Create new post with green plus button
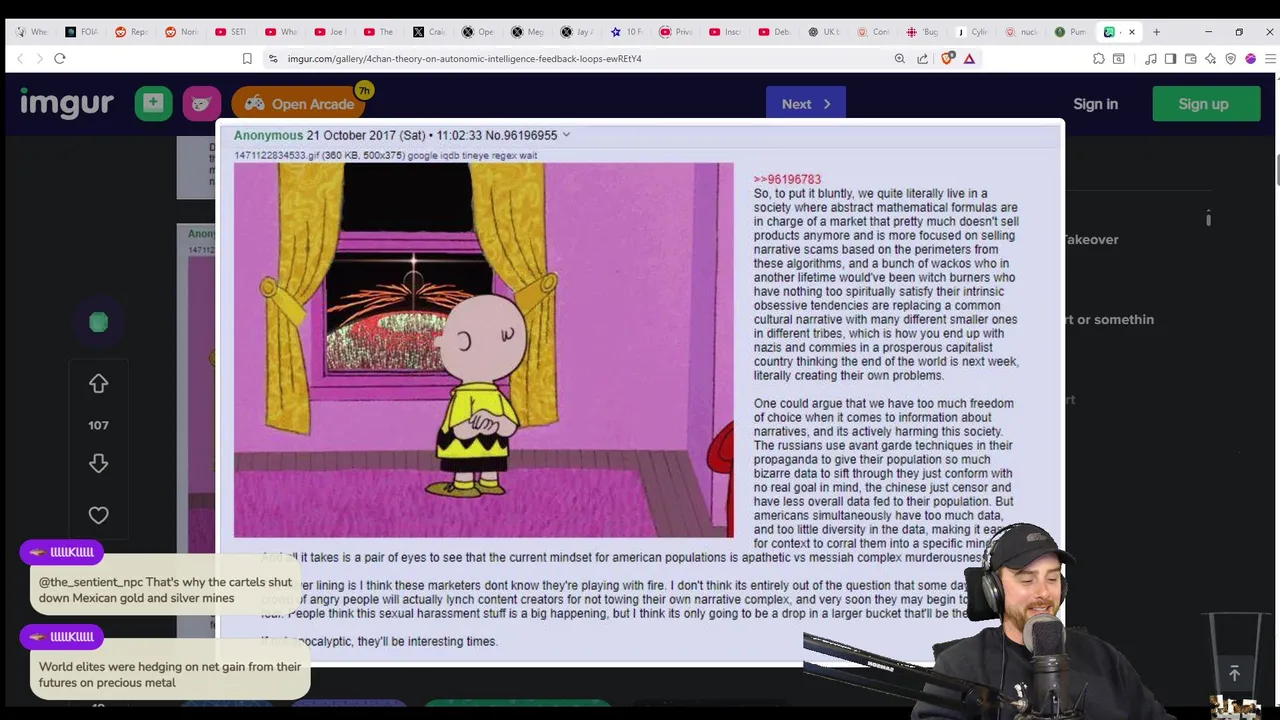 [x=153, y=103]
